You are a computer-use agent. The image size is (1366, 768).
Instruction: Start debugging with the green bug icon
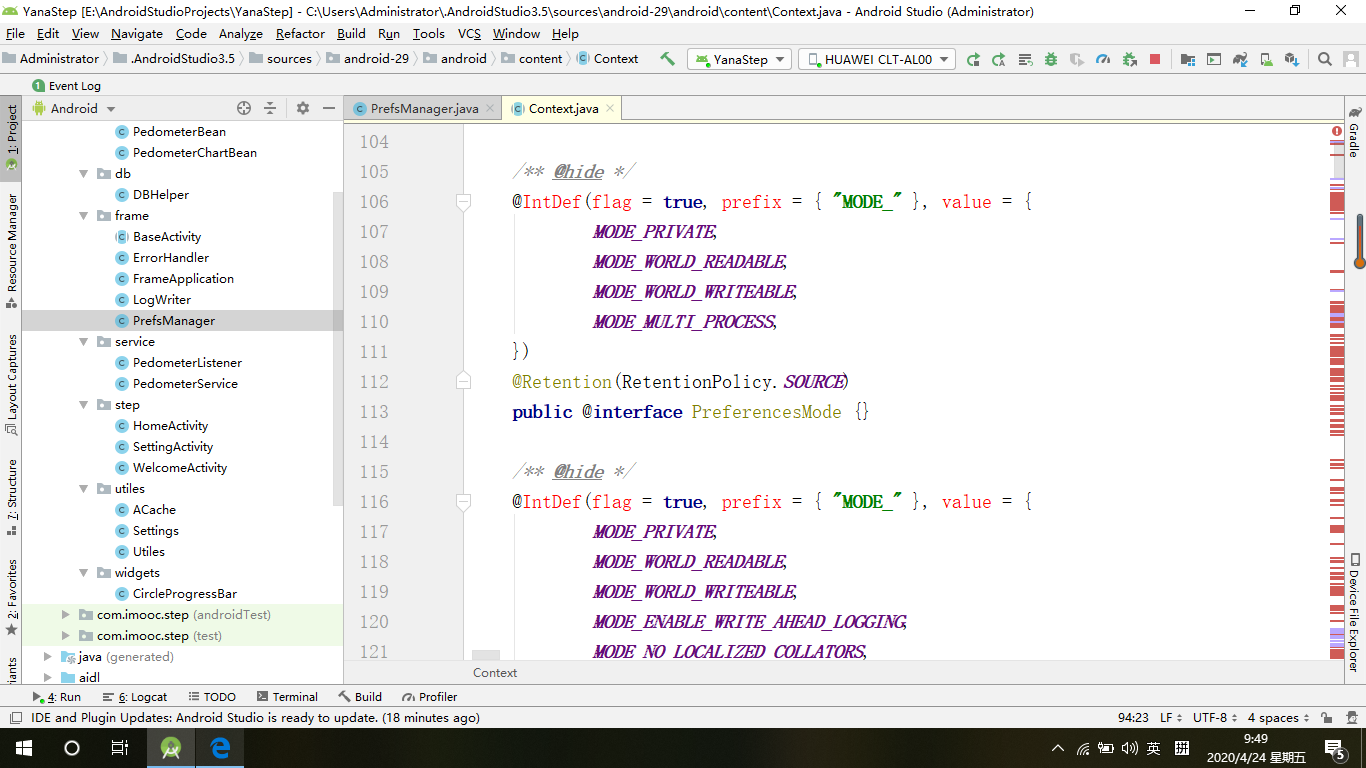click(x=1051, y=59)
